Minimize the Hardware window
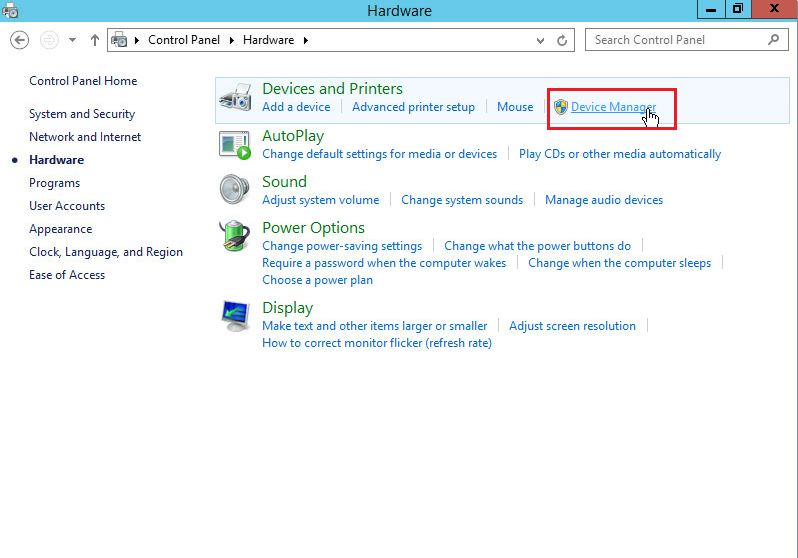This screenshot has height=558, width=798. click(x=711, y=9)
